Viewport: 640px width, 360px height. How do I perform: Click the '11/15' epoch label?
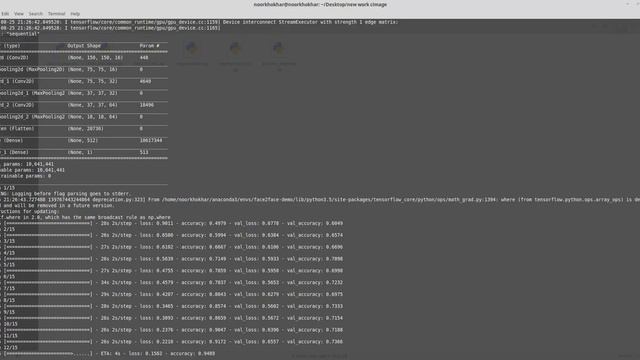[x=11, y=336]
